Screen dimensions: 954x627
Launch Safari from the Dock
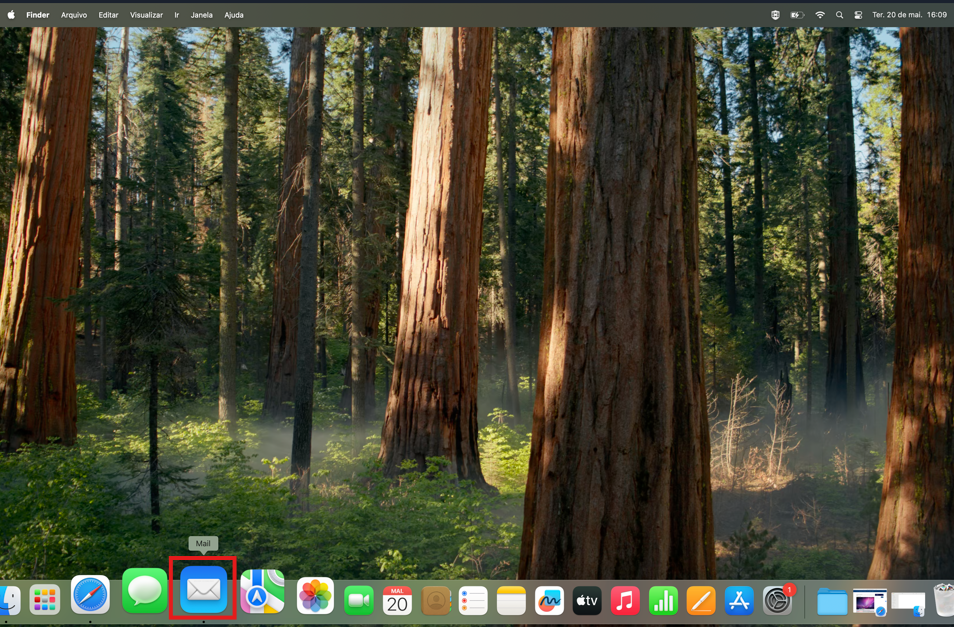90,597
